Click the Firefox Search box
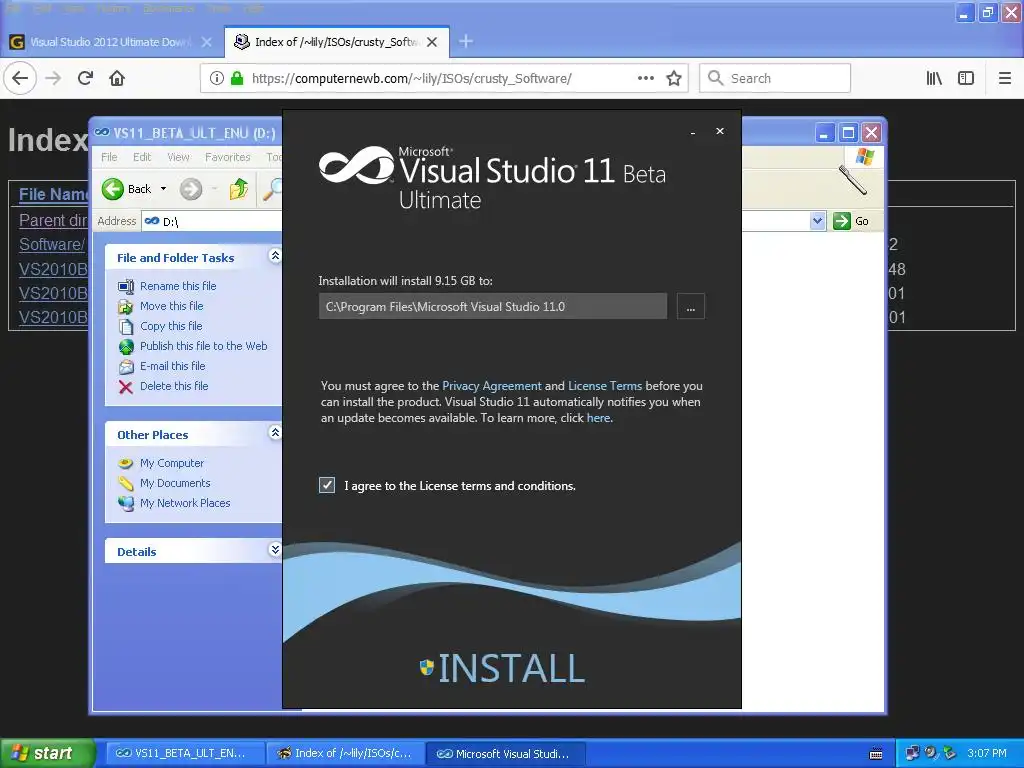1024x768 pixels. (775, 78)
